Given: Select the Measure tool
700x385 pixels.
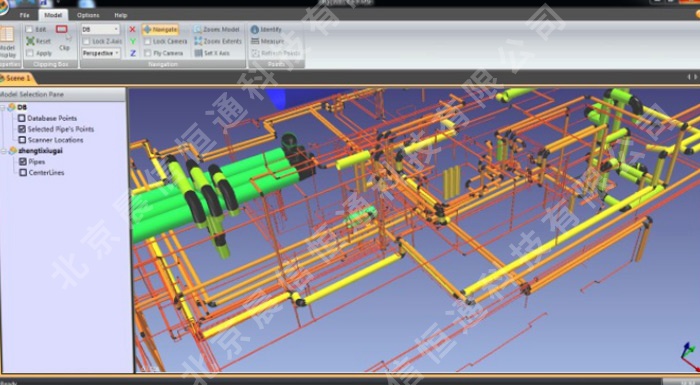Looking at the screenshot, I should (x=255, y=41).
